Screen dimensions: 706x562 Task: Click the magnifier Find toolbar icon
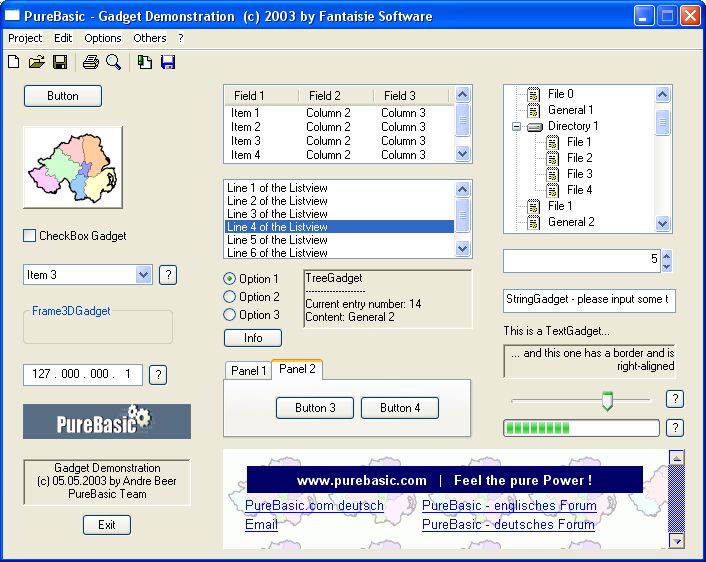pyautogui.click(x=113, y=62)
